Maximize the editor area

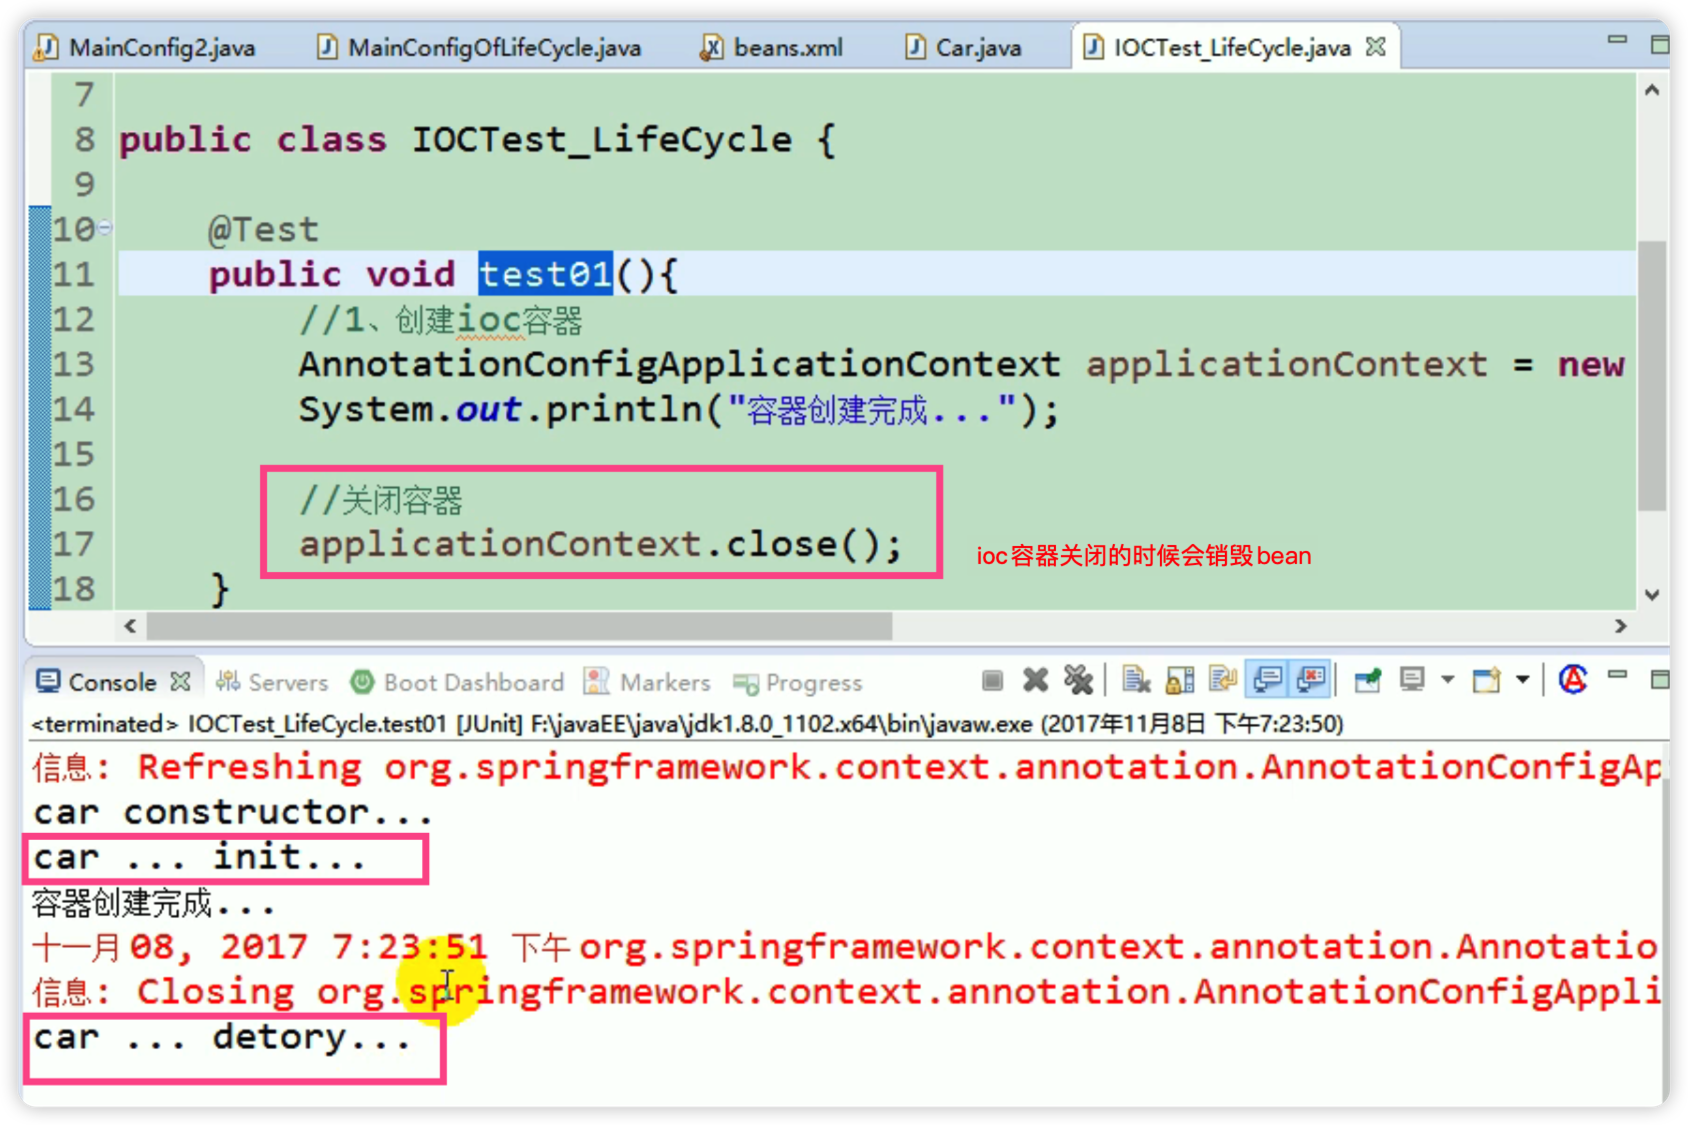(x=1660, y=44)
